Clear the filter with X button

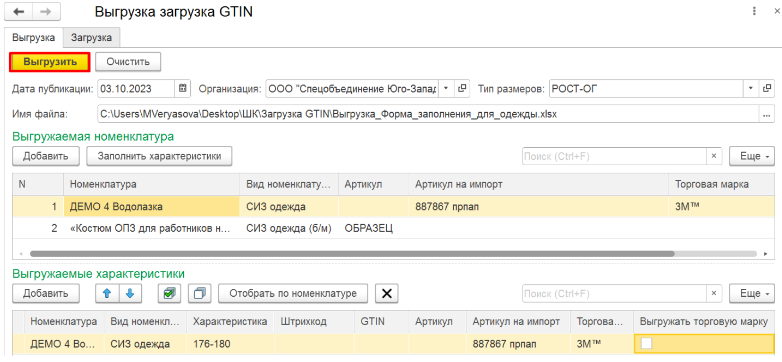[x=387, y=293]
